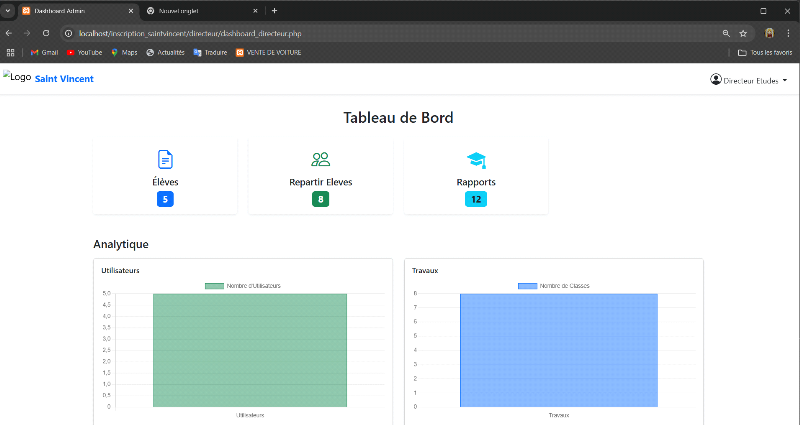The image size is (800, 425).
Task: Bookmark this page with star icon
Action: (743, 34)
